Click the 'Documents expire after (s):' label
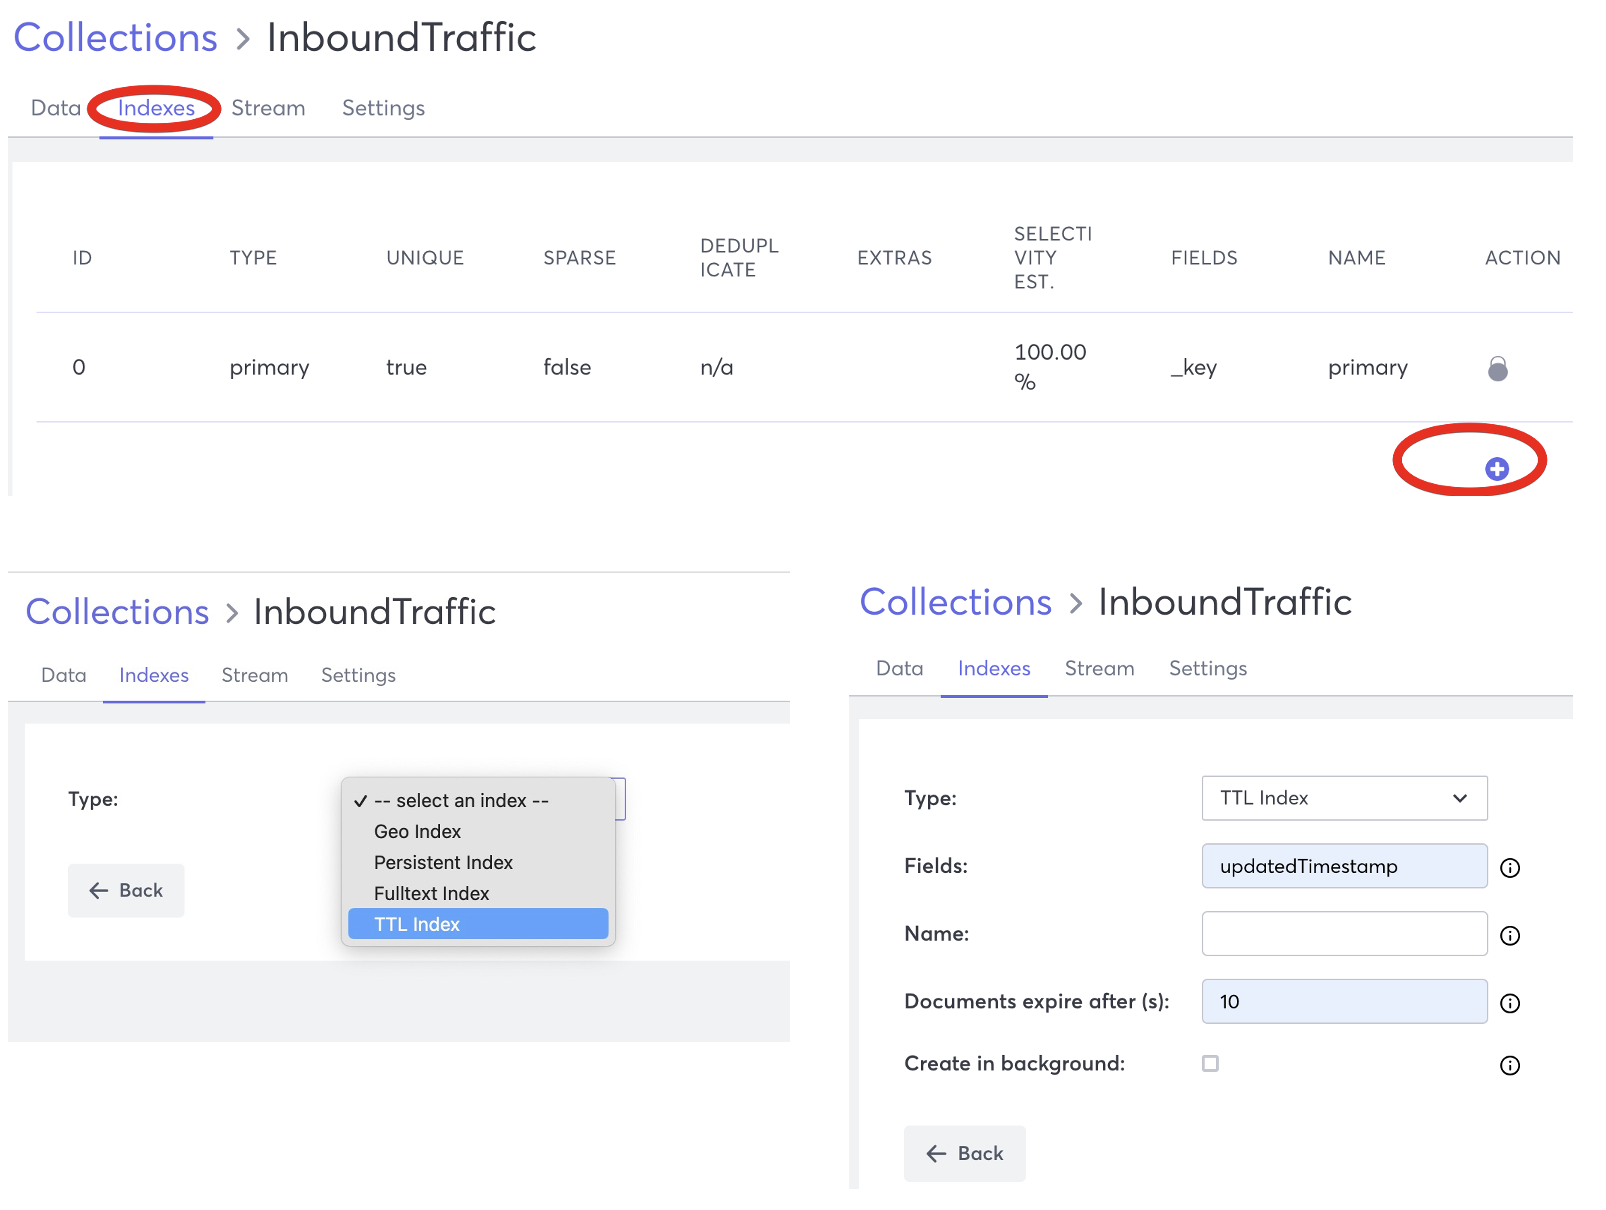This screenshot has width=1606, height=1210. pos(1037,1002)
